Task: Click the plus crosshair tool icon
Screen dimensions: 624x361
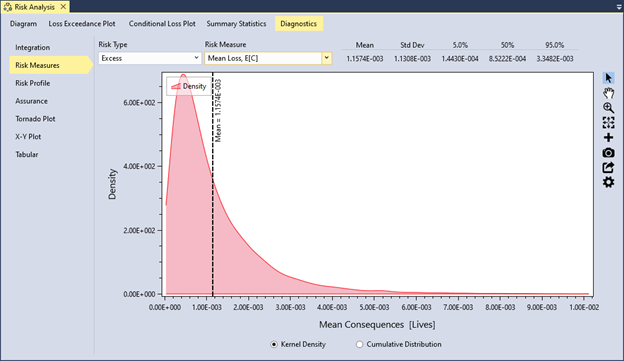Action: 608,138
